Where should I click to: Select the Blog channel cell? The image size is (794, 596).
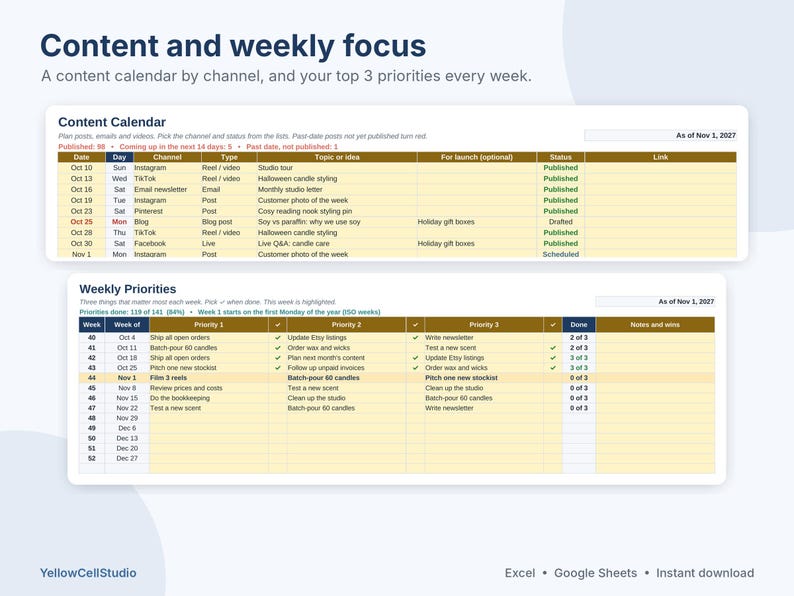point(167,222)
